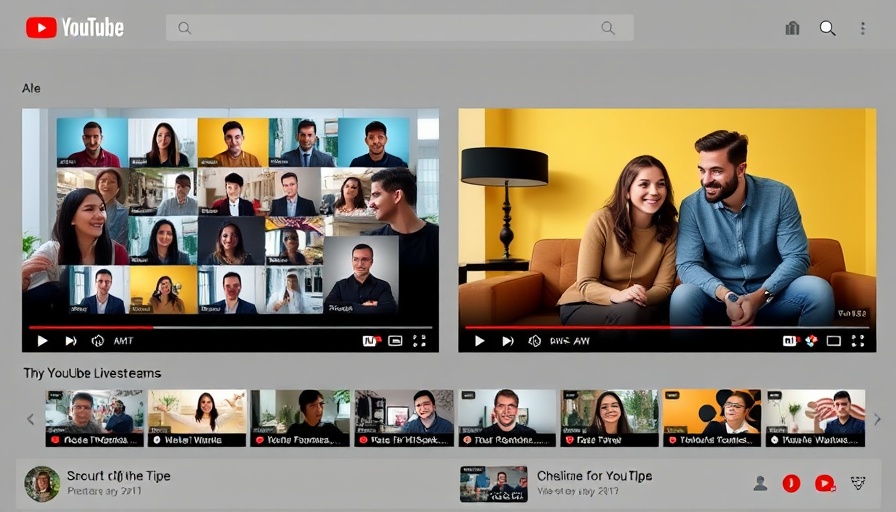The height and width of the screenshot is (512, 896).
Task: Mute the left video player volume
Action: (97, 341)
